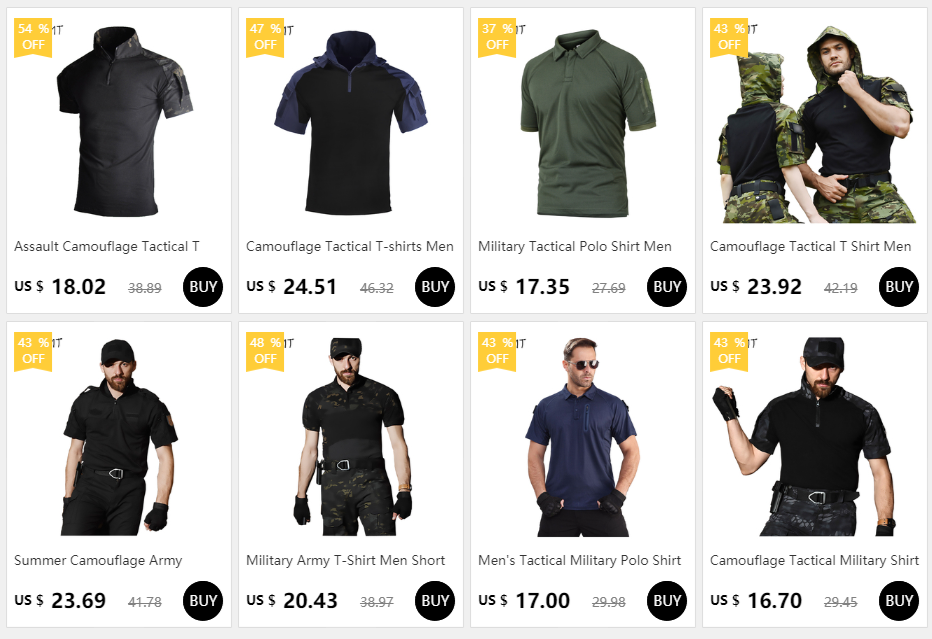This screenshot has width=932, height=639.
Task: Open the two hooded camo men photo
Action: pos(816,124)
